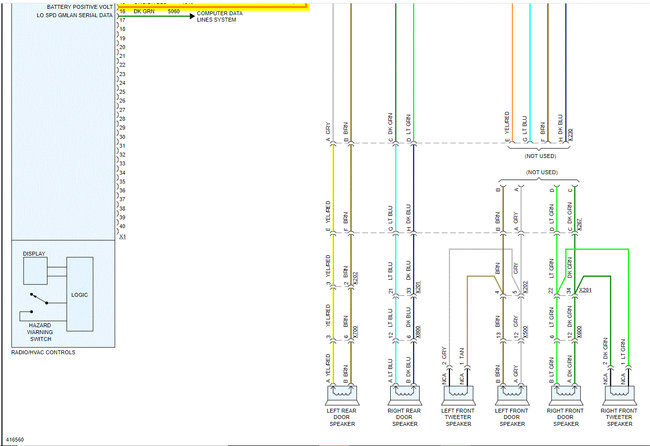This screenshot has width=650, height=446.
Task: Click the LEFT FRONT DOOR SPEAKER caption
Action: [512, 417]
